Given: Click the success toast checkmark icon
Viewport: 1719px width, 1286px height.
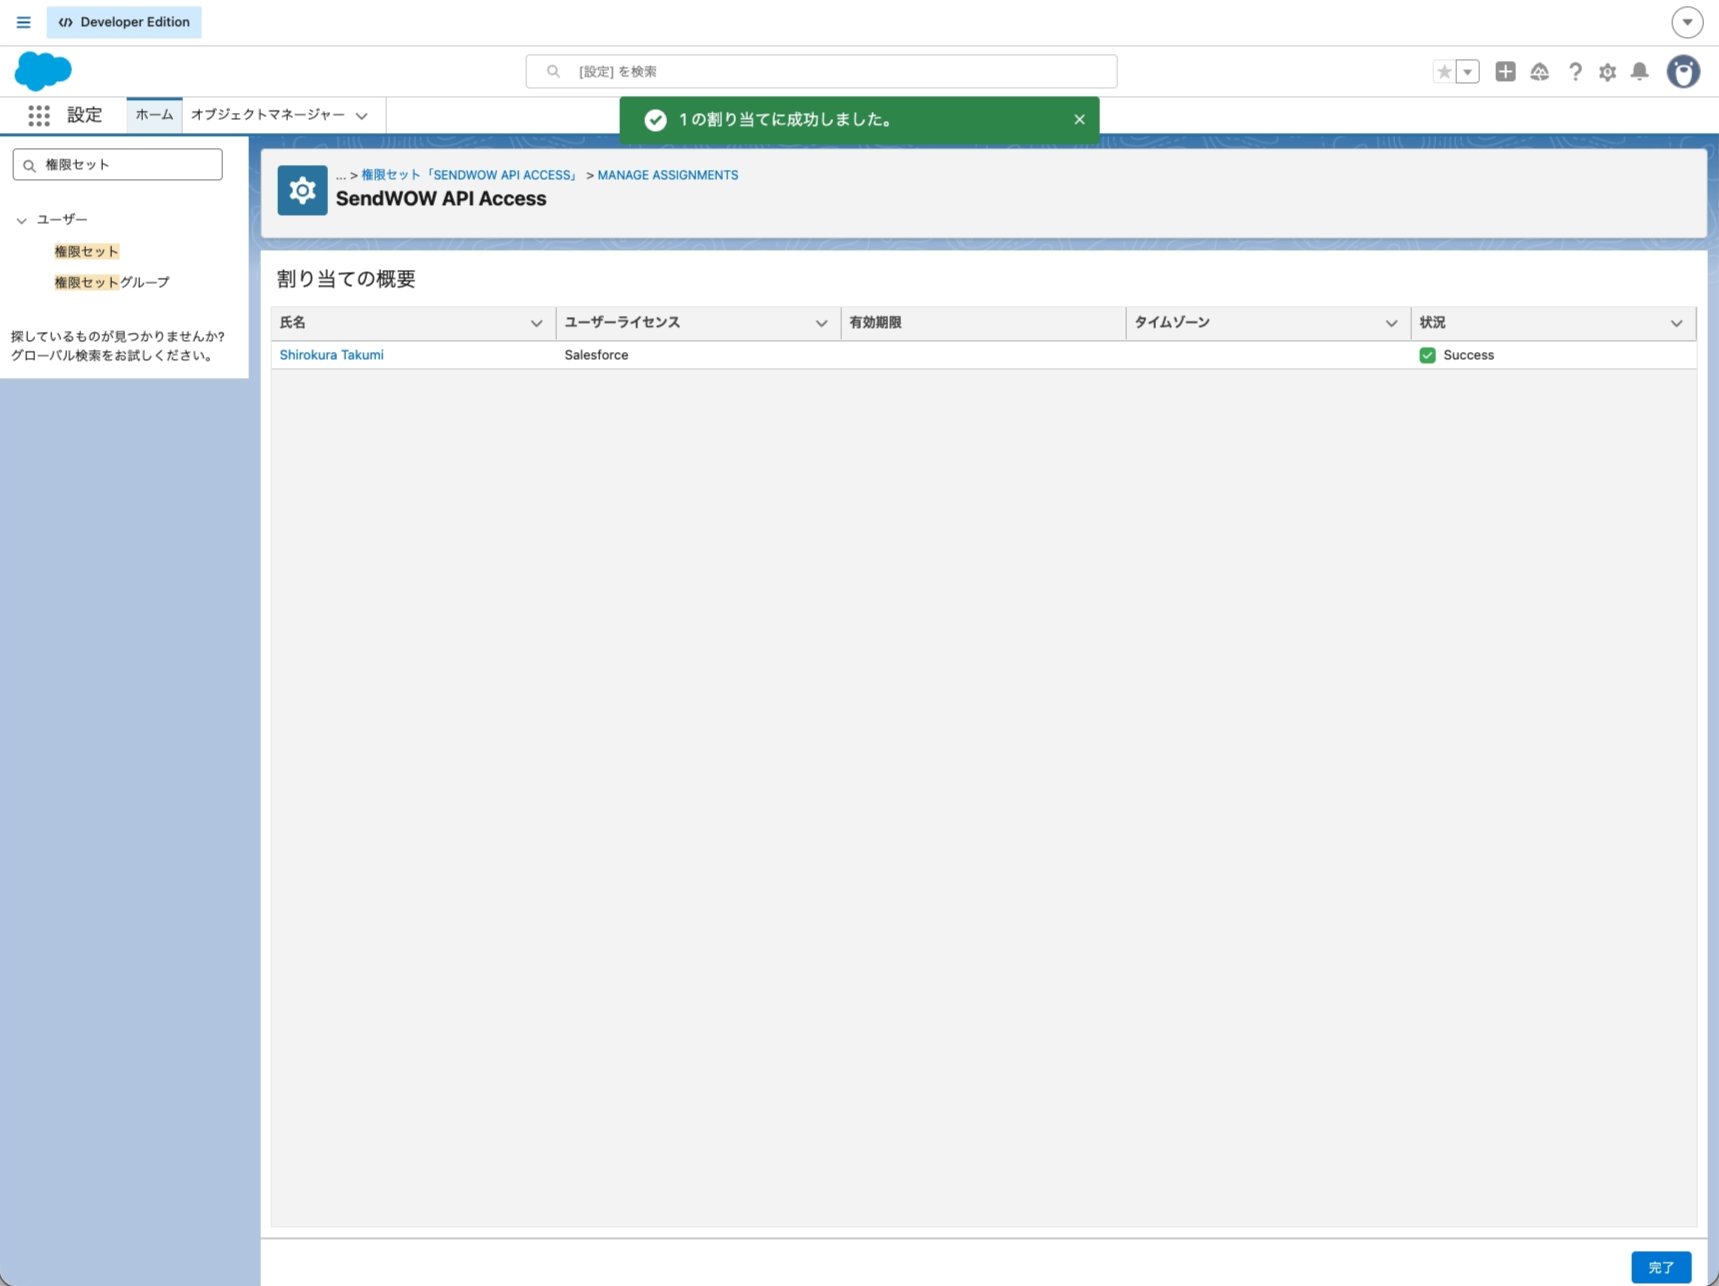Looking at the screenshot, I should coord(655,120).
